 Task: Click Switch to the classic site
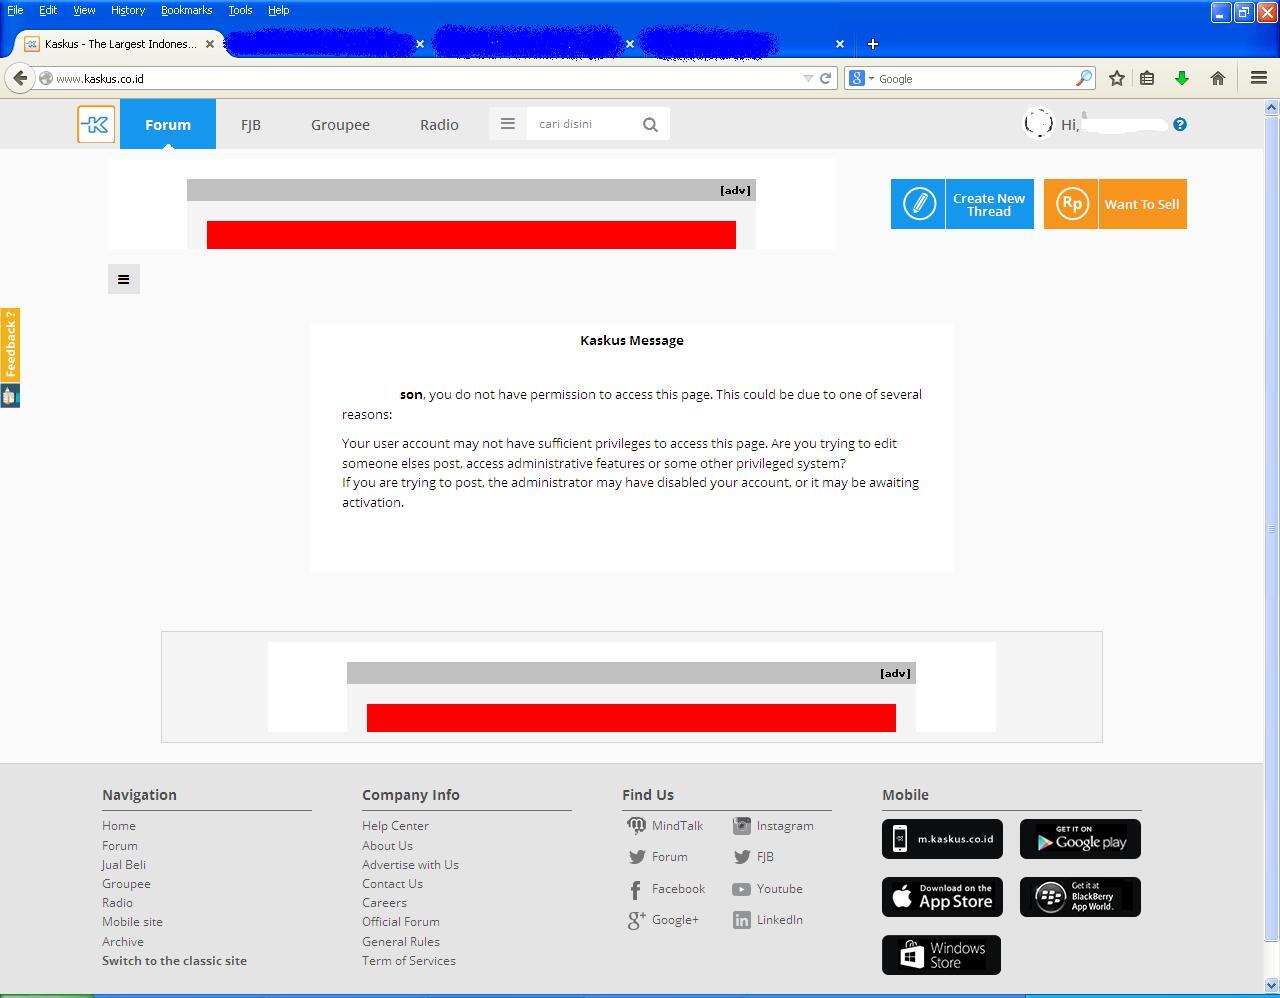point(174,961)
